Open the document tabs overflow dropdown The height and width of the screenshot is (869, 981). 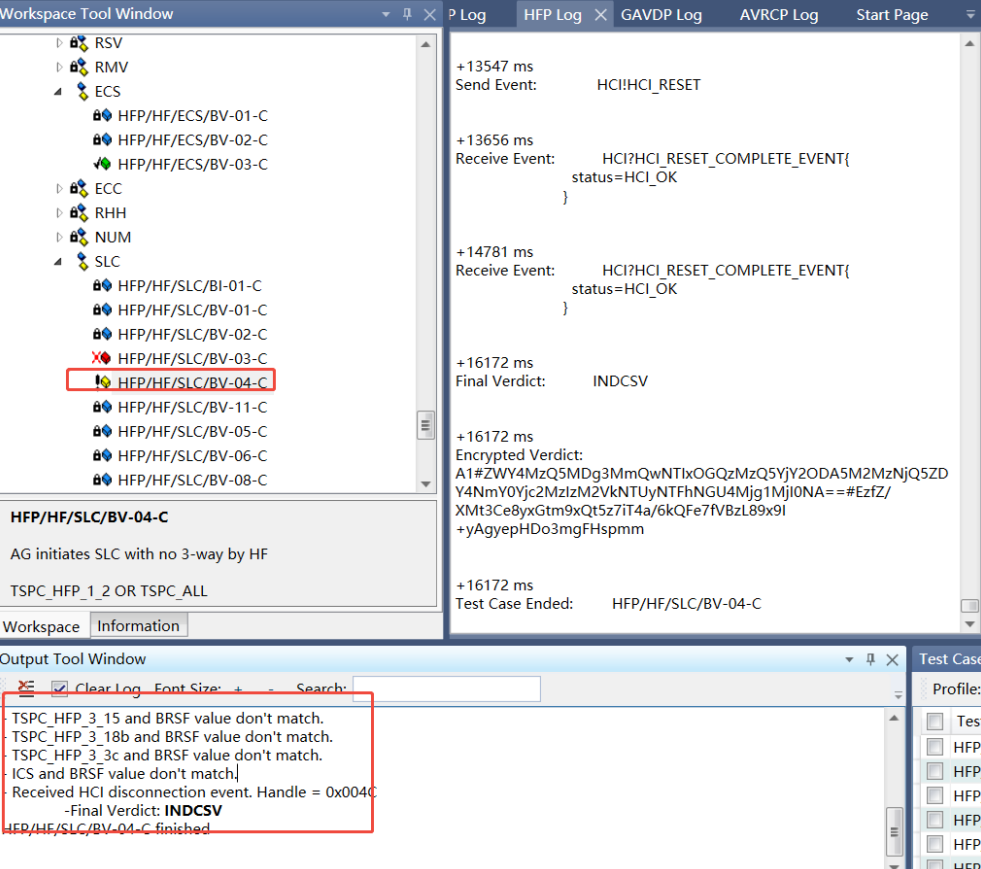tap(971, 14)
